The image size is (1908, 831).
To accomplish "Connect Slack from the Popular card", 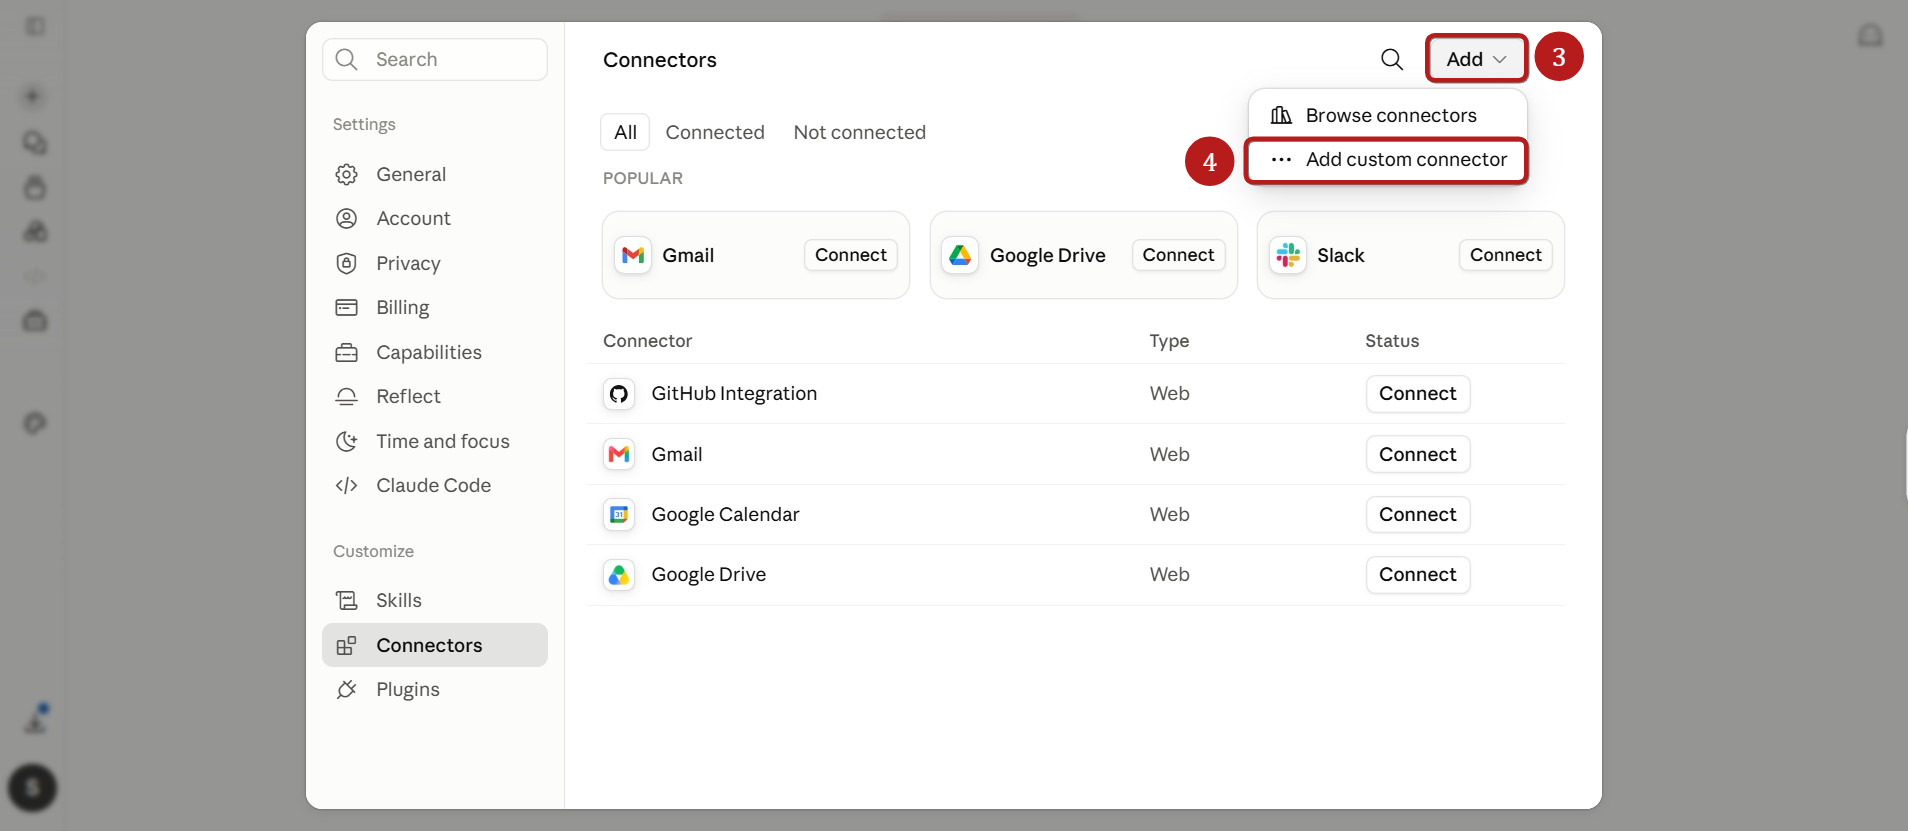I will [x=1506, y=255].
